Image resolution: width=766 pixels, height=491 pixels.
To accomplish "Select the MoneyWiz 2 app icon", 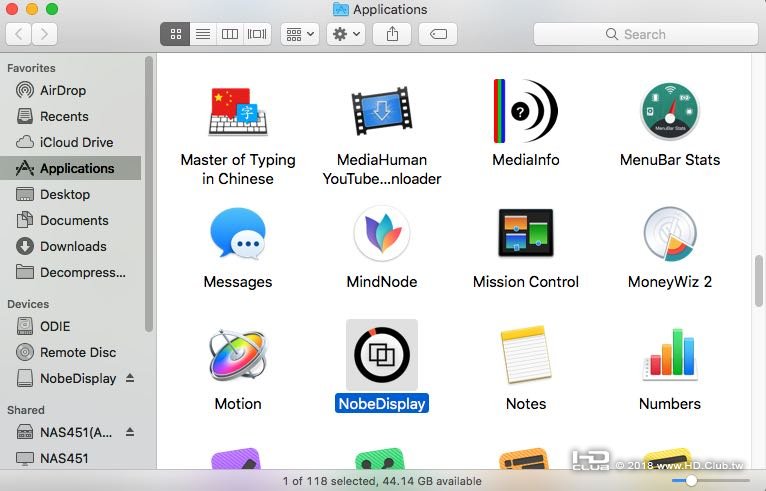I will coord(670,234).
